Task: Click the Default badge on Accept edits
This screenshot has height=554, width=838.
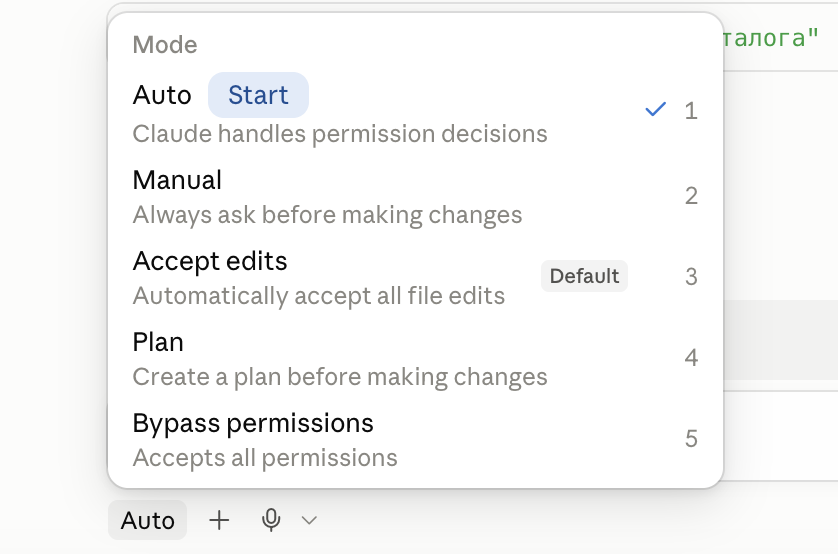Action: [584, 276]
